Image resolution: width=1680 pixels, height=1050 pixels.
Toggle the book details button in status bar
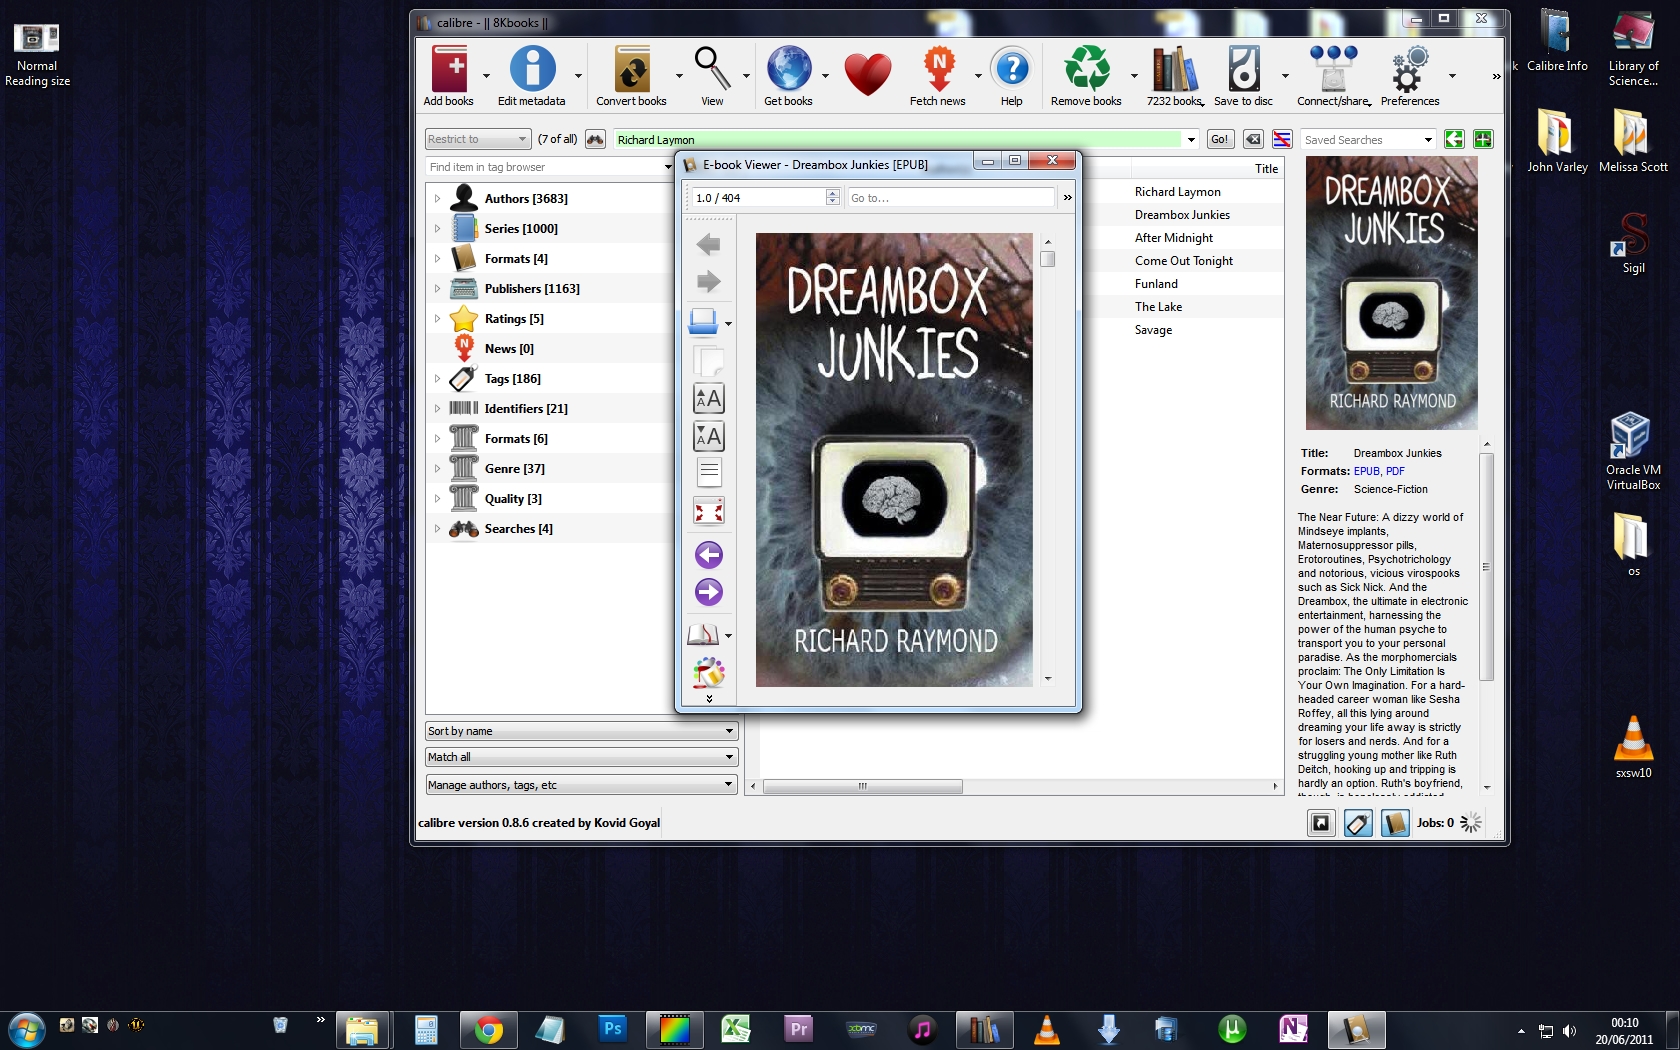pyautogui.click(x=1395, y=823)
